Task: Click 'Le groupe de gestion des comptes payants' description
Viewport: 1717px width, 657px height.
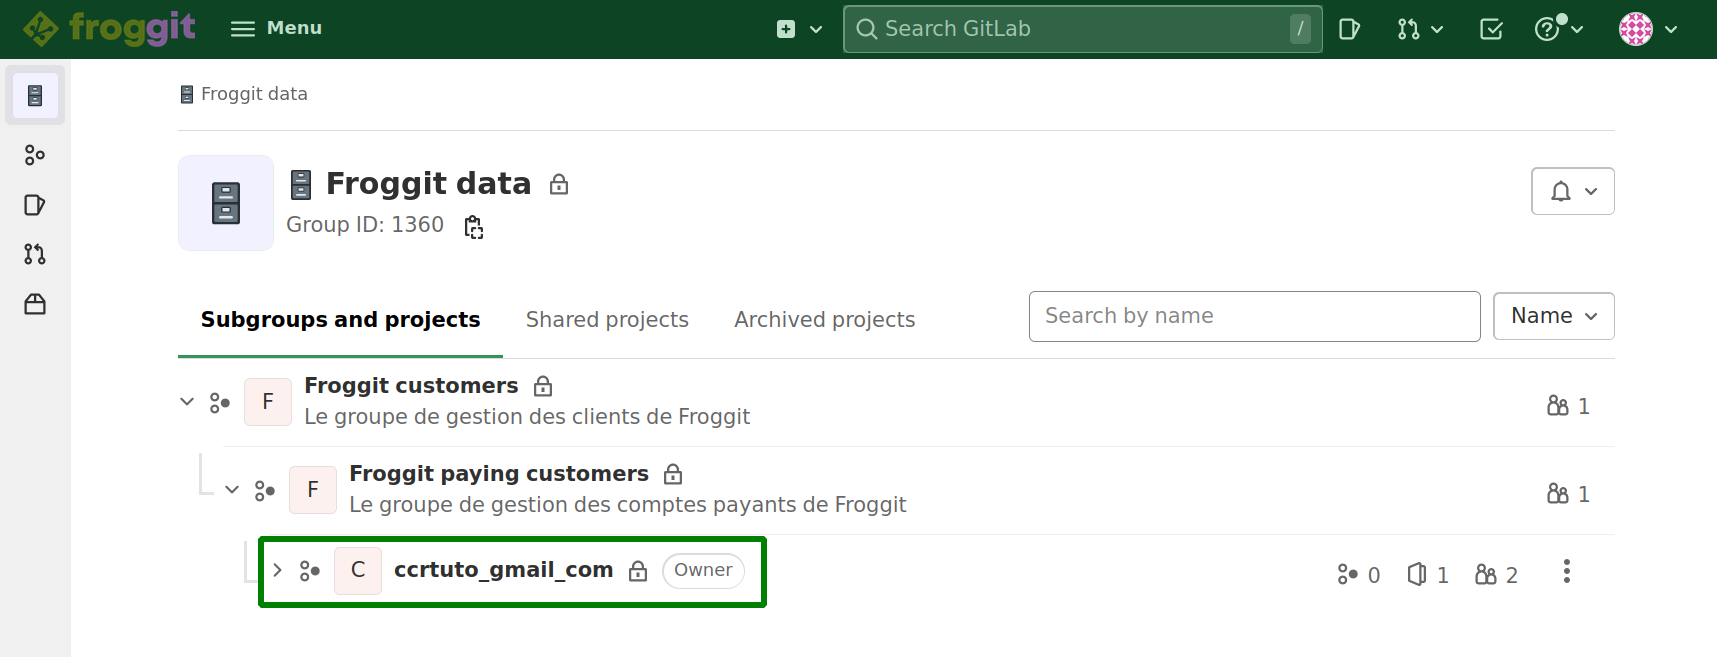Action: pyautogui.click(x=627, y=505)
